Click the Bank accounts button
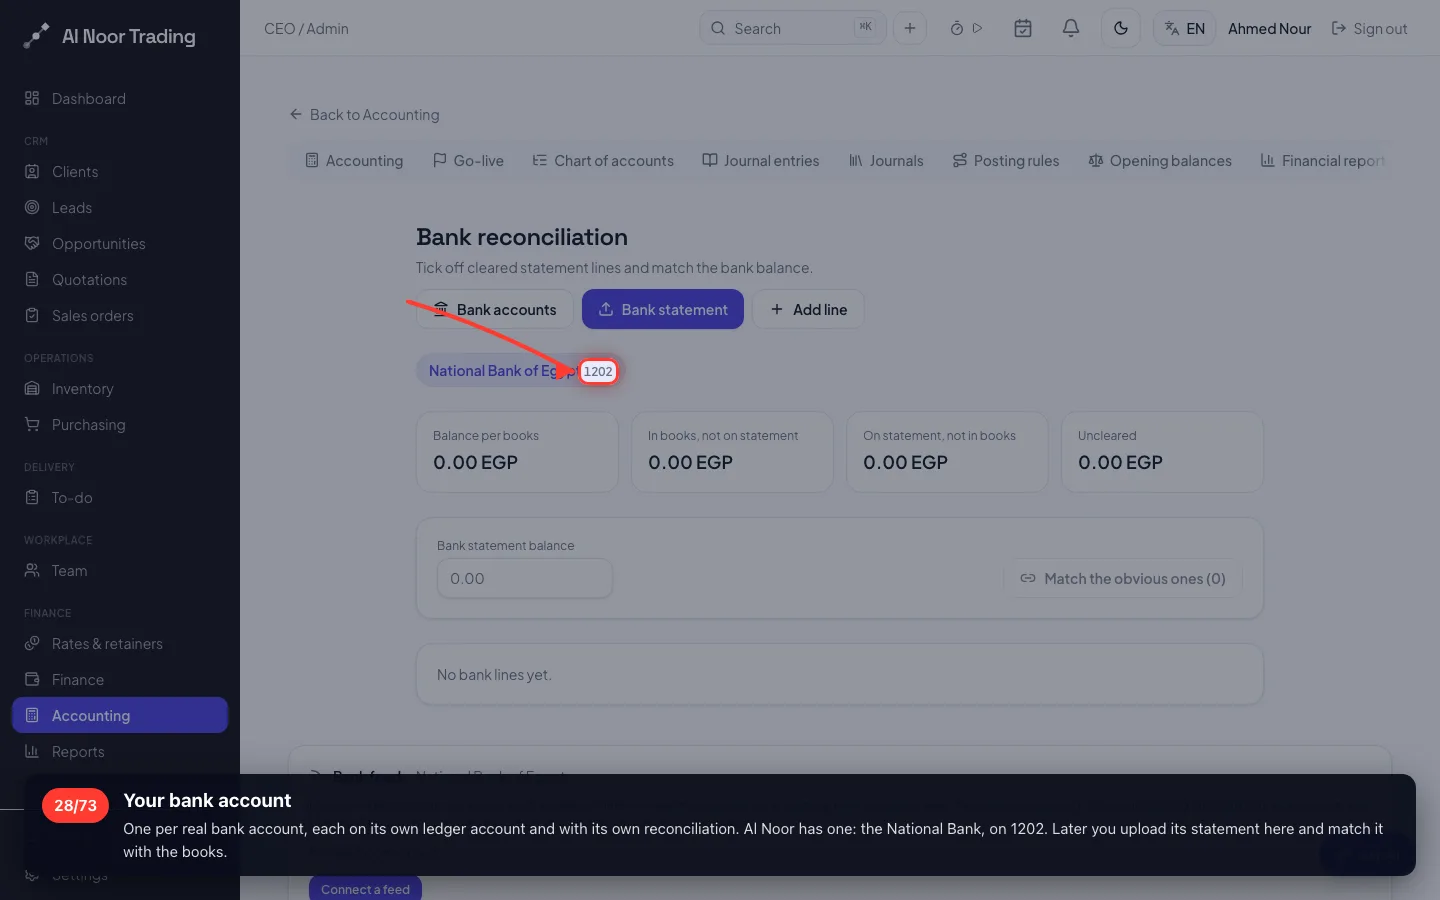This screenshot has width=1440, height=900. (495, 309)
